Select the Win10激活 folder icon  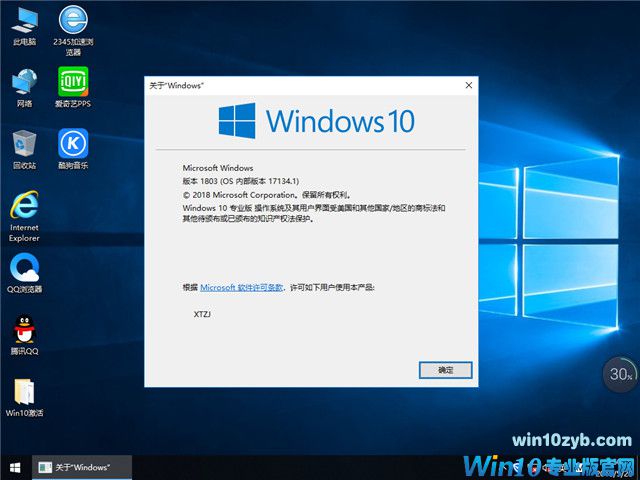pos(24,398)
